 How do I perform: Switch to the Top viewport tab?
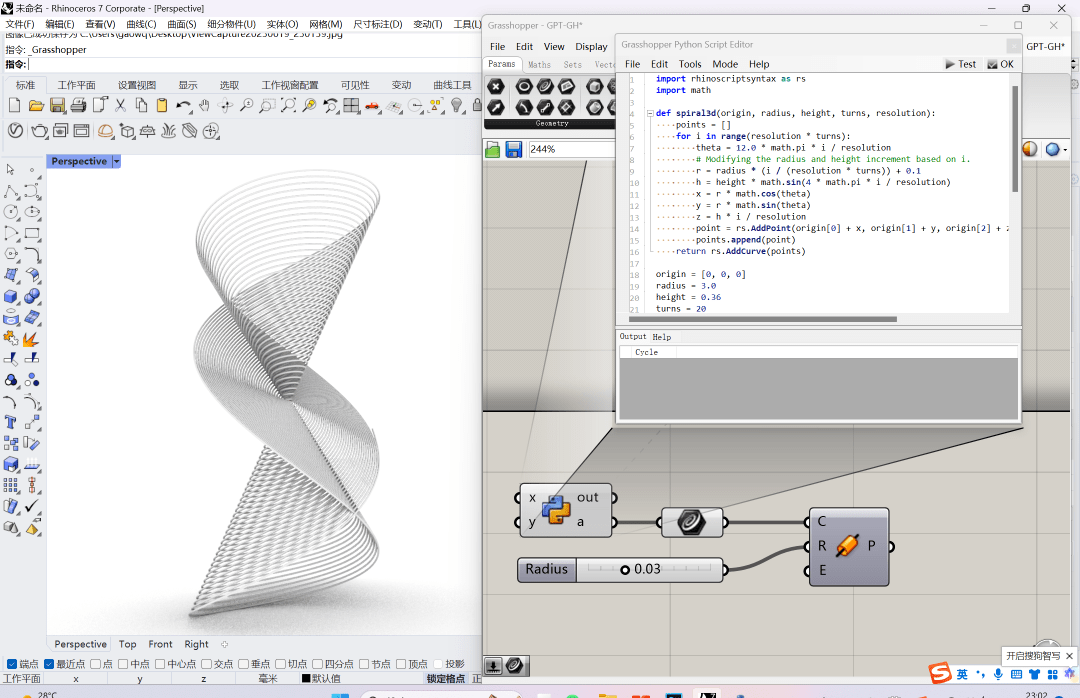click(127, 644)
